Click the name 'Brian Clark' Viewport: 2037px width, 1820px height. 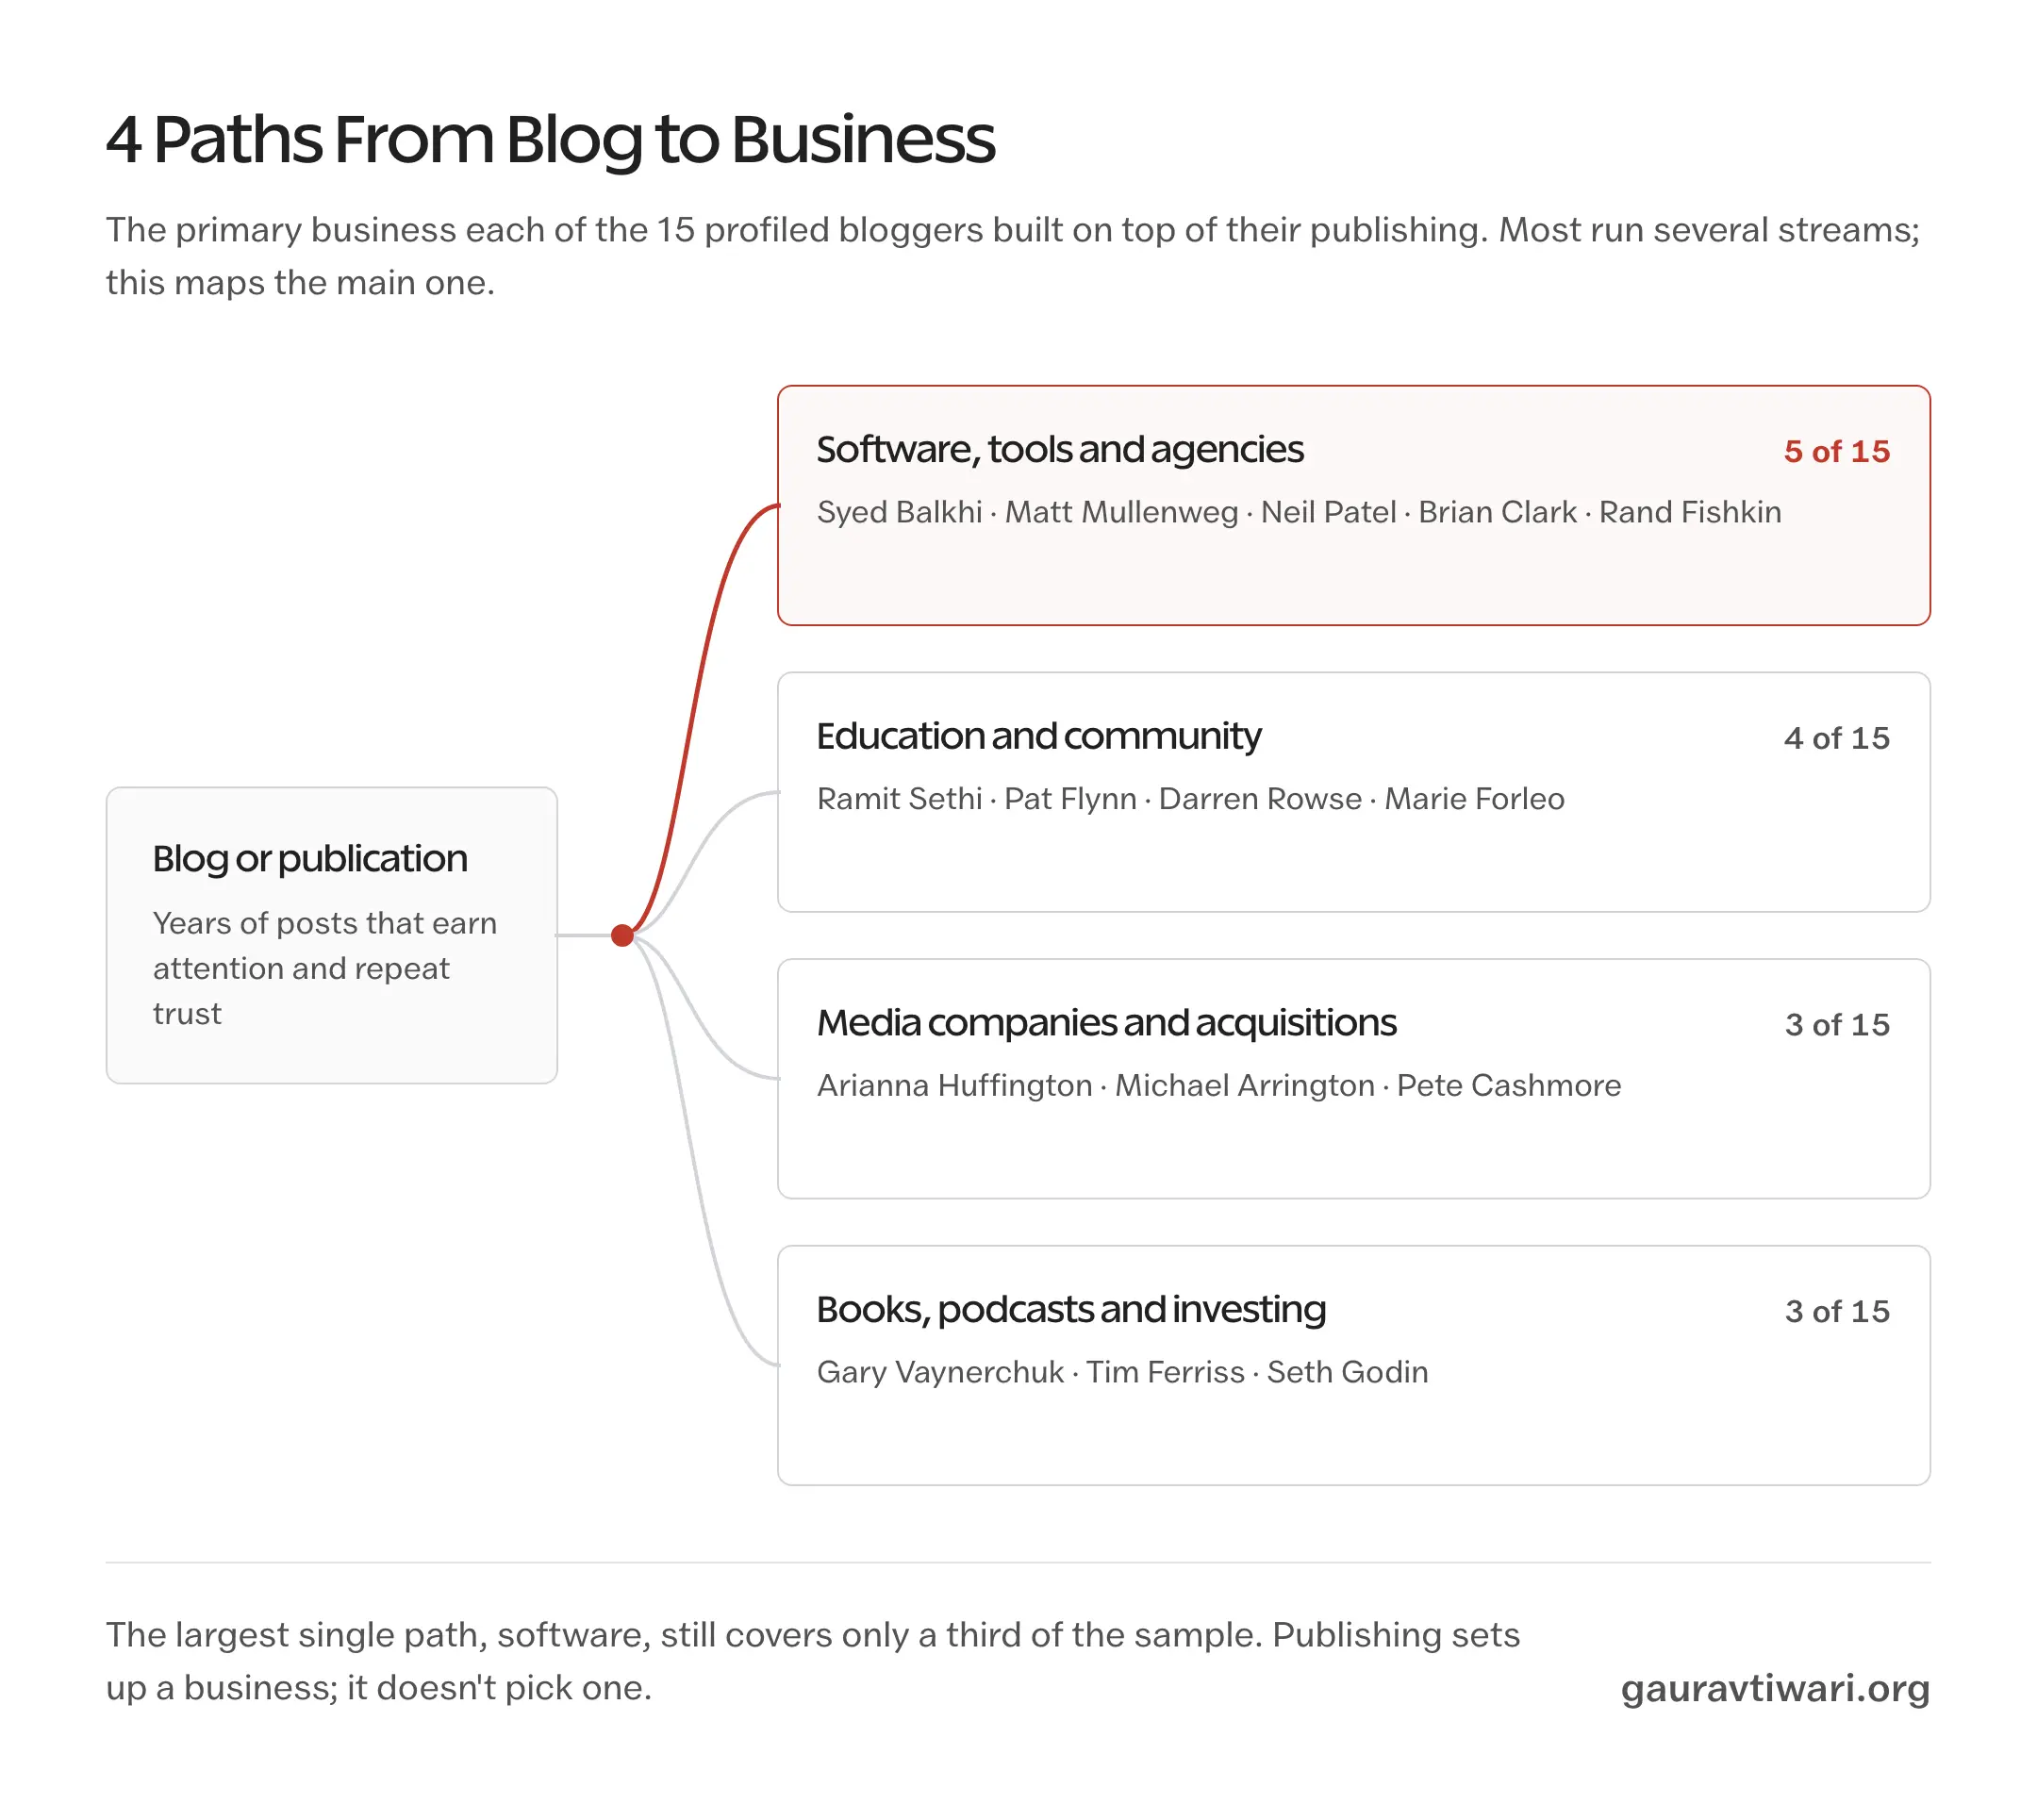pos(1497,512)
